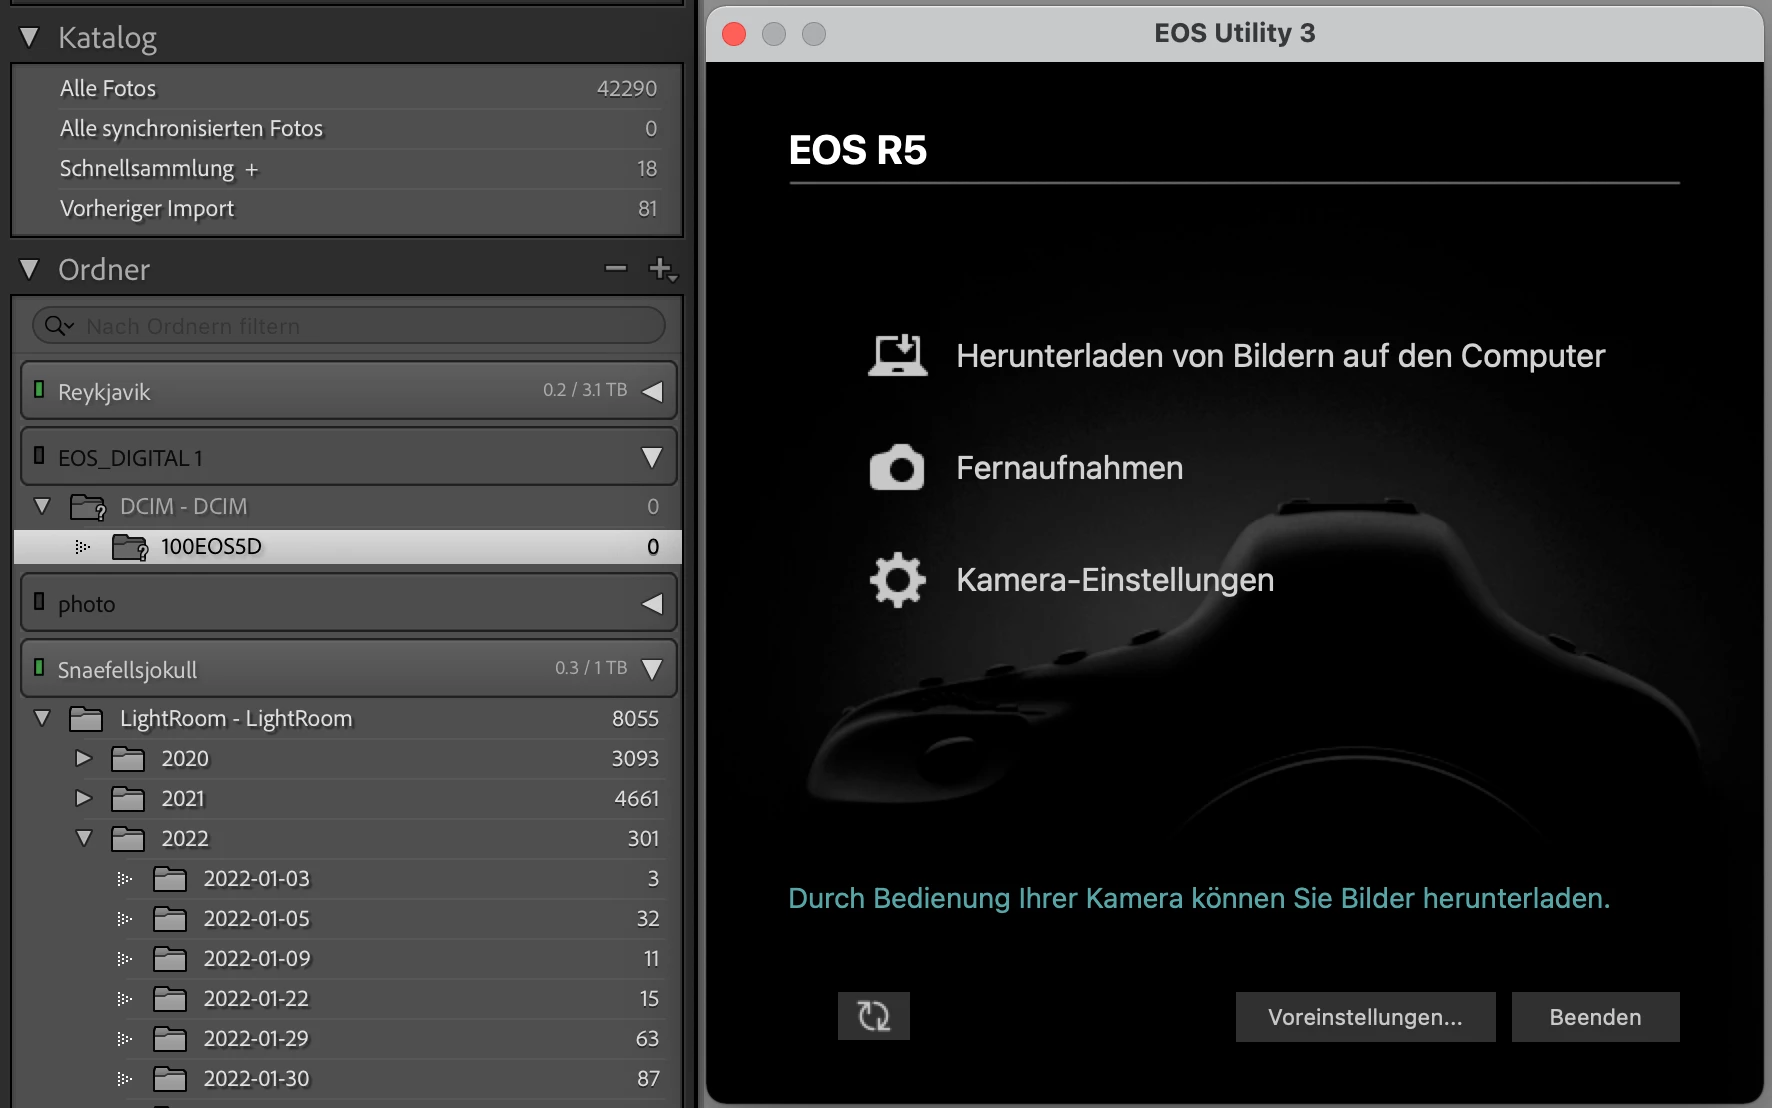Image resolution: width=1772 pixels, height=1108 pixels.
Task: Click the Nach Ordnern filtern search field
Action: pos(349,326)
